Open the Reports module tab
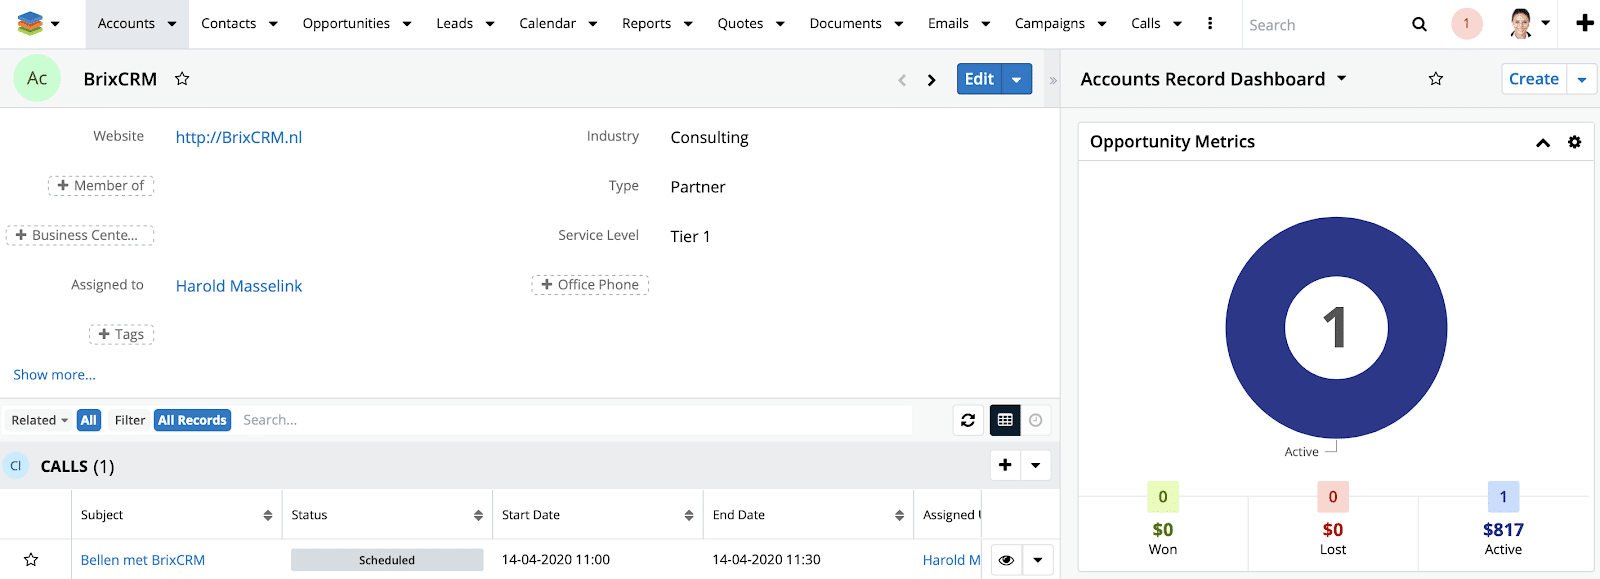The image size is (1600, 579). click(x=646, y=24)
